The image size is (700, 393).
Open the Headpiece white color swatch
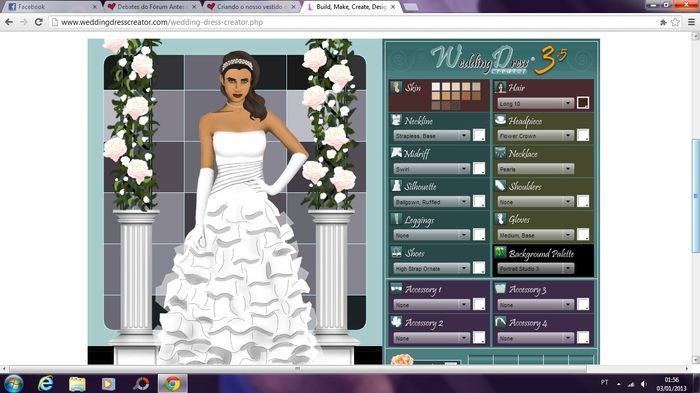coord(583,135)
